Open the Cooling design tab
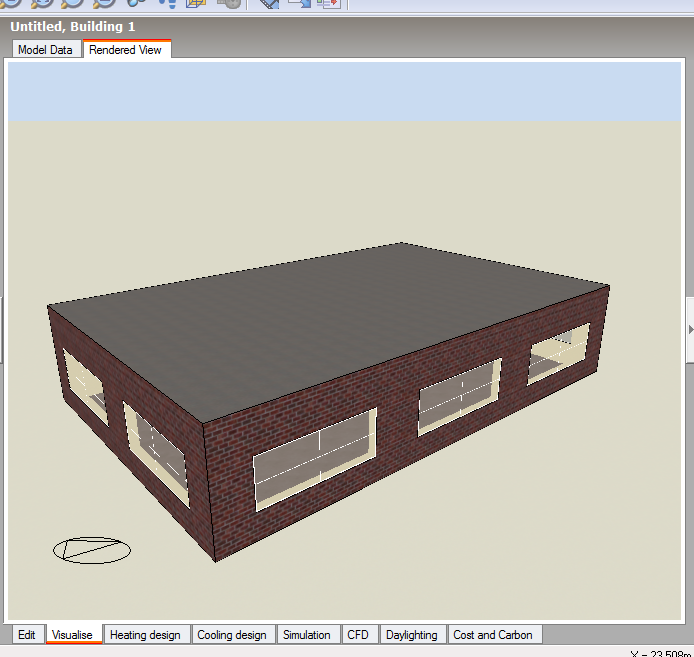This screenshot has height=657, width=694. click(x=231, y=634)
